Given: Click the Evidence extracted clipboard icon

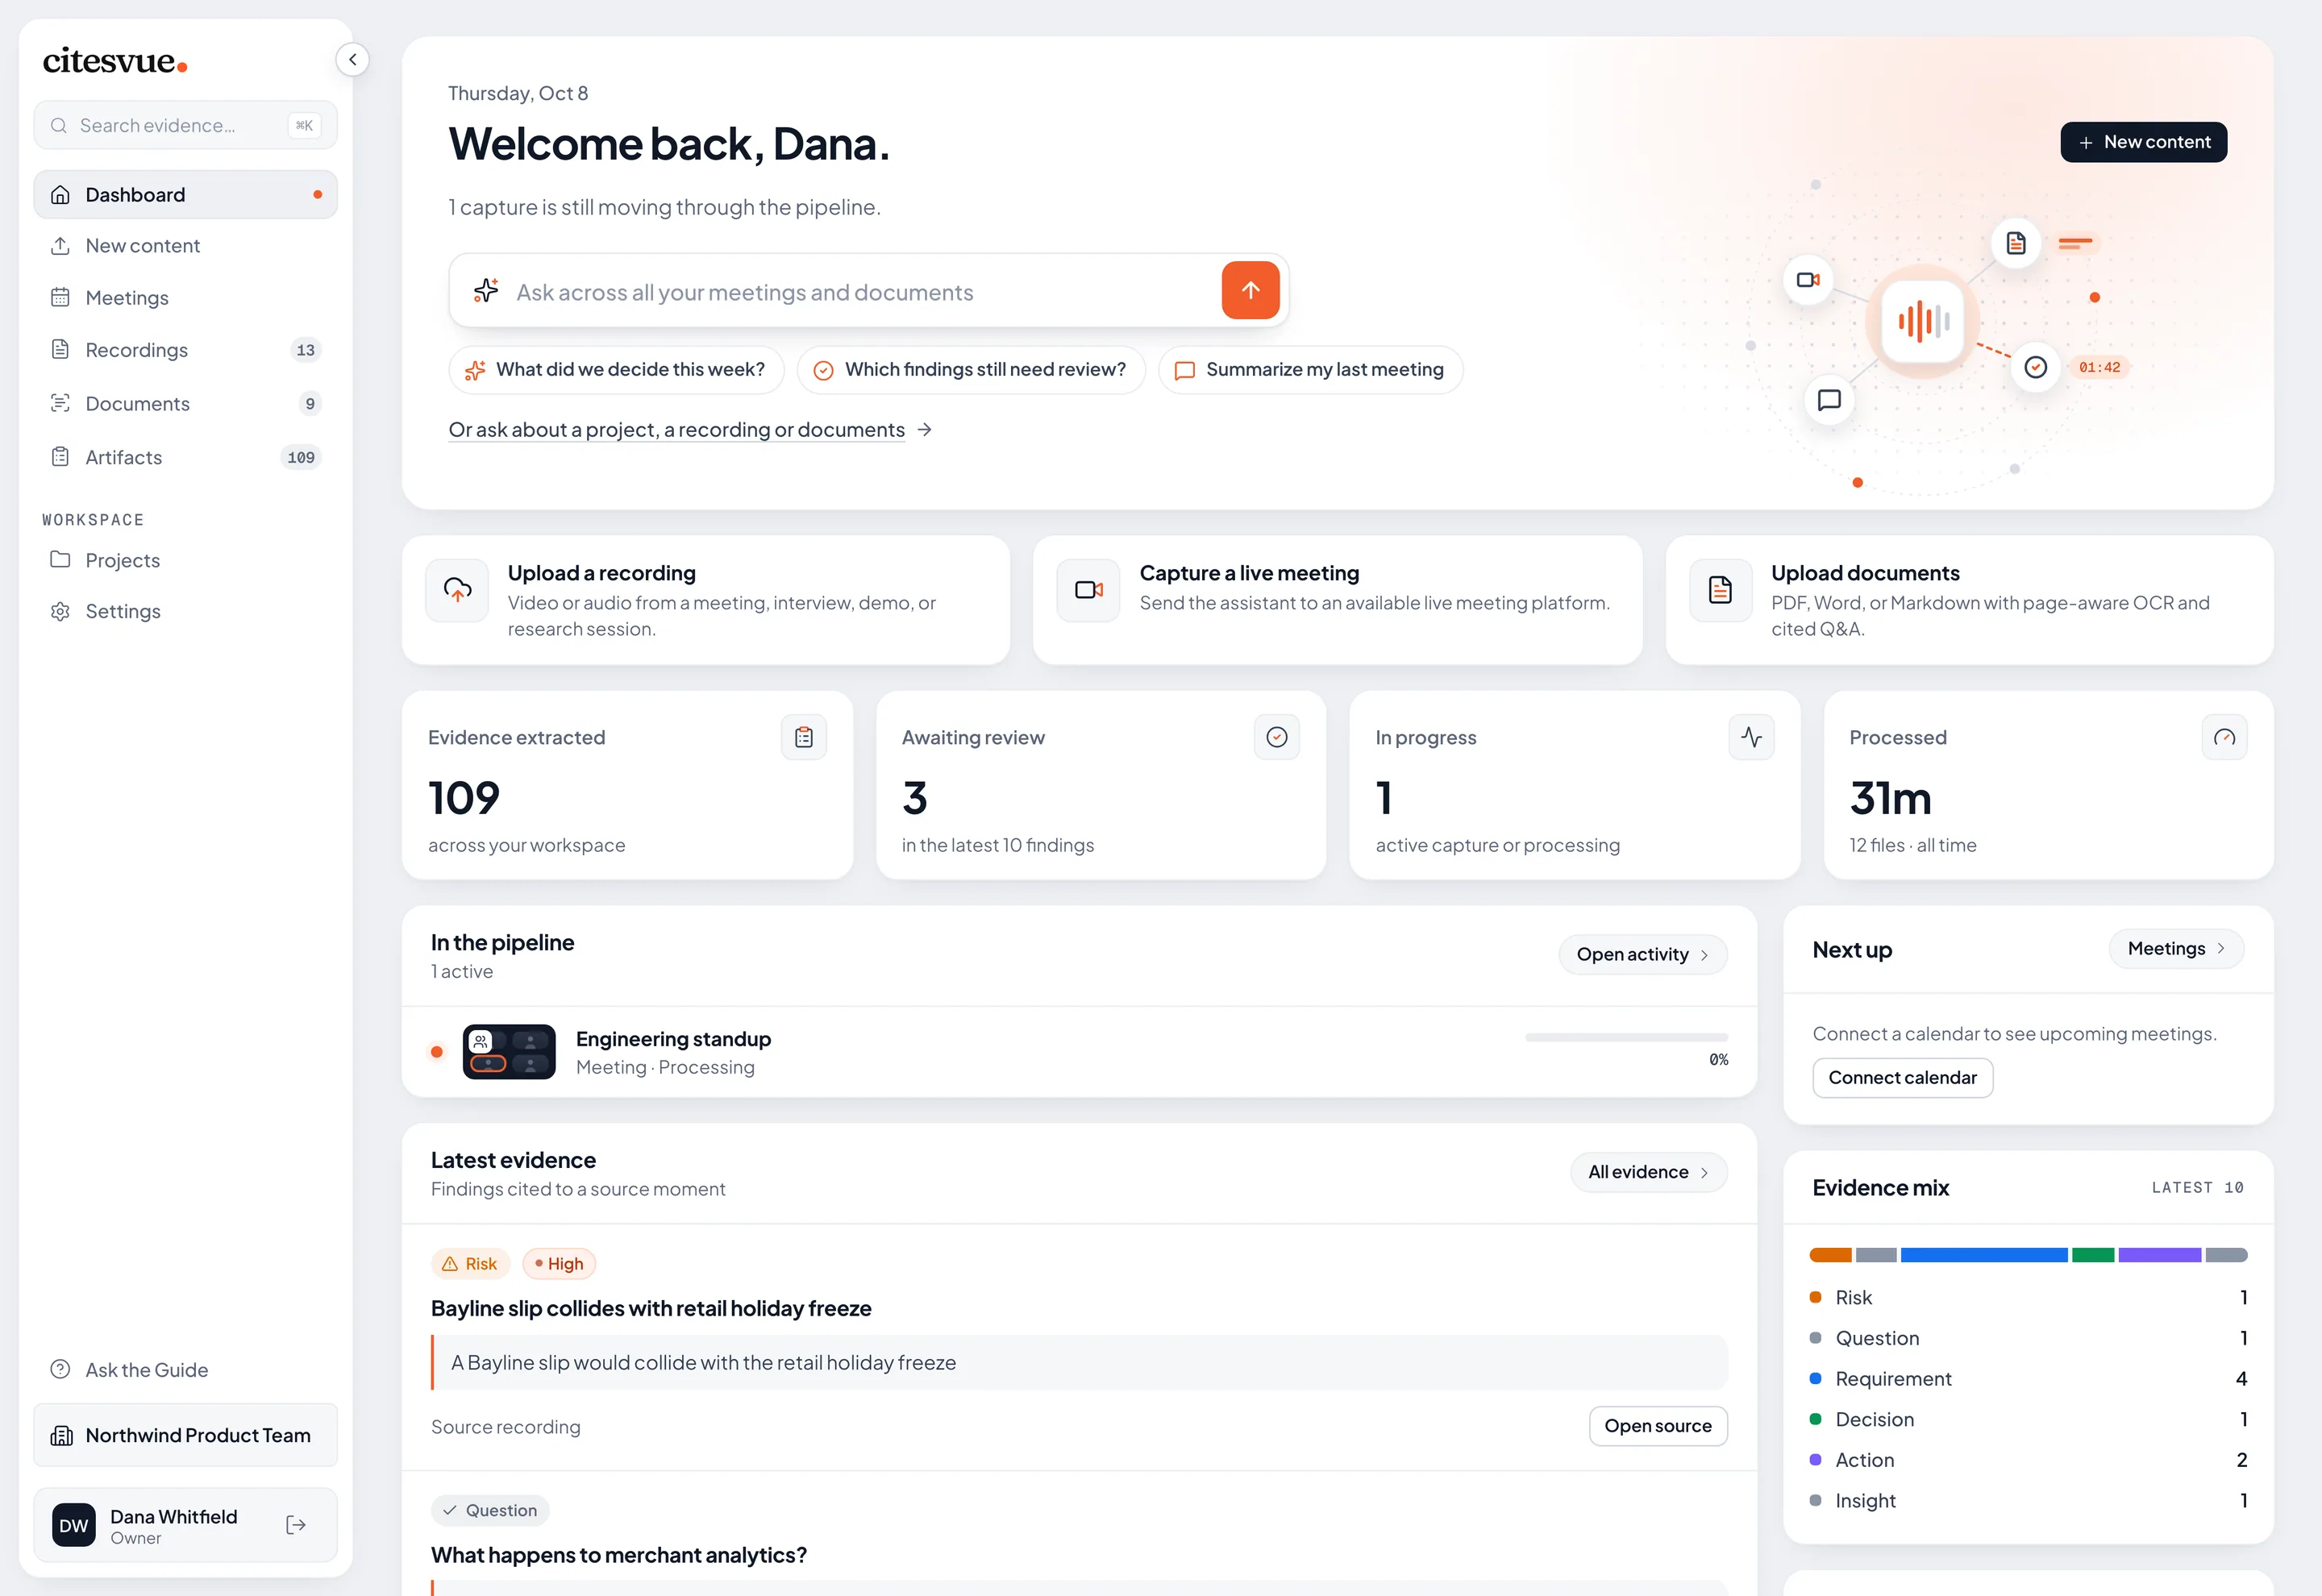Looking at the screenshot, I should pos(803,737).
